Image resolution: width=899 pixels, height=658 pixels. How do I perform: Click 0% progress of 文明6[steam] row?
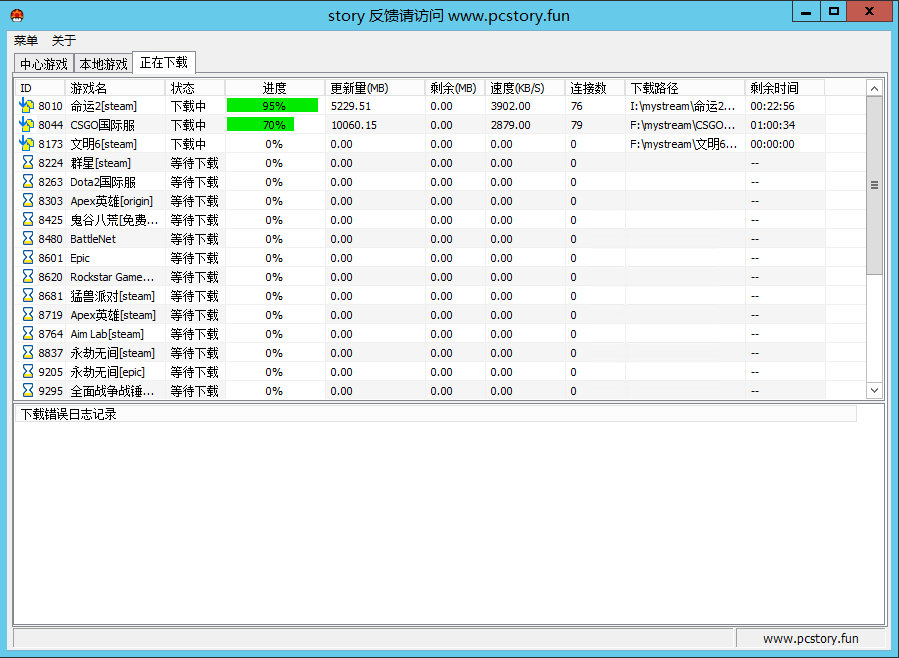coord(274,144)
